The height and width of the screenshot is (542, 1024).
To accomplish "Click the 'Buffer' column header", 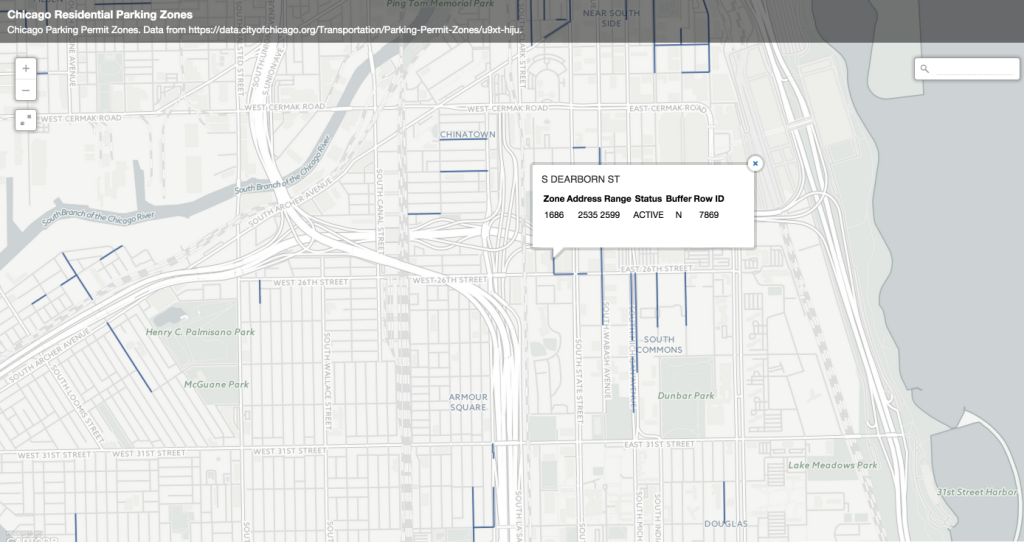I will 679,199.
